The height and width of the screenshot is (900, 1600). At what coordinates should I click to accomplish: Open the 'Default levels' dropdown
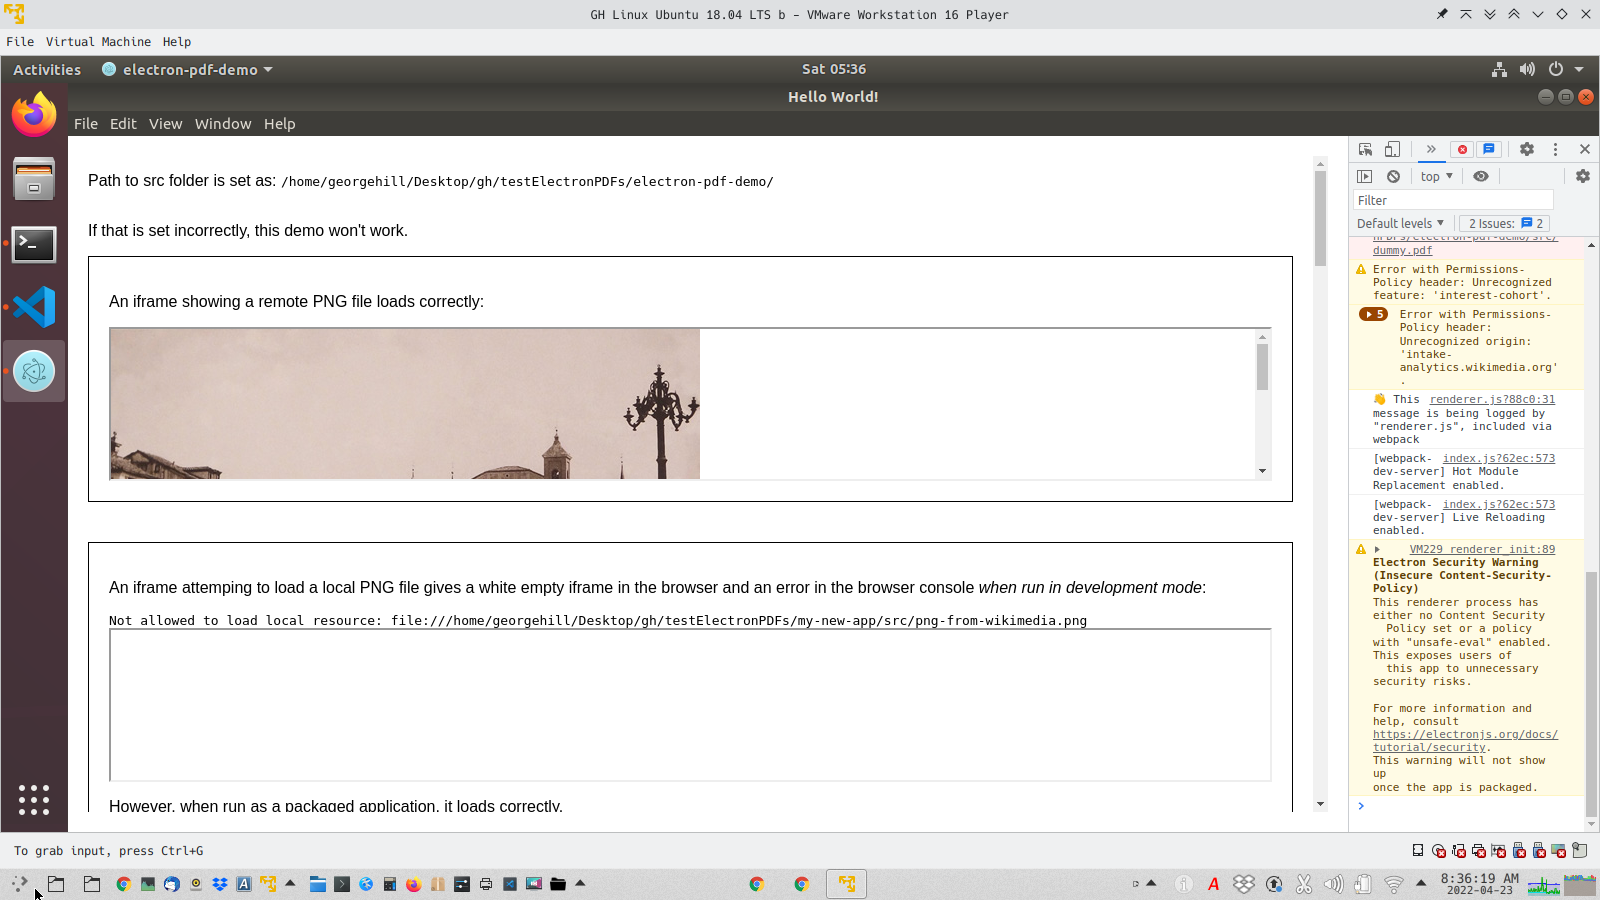click(x=1399, y=223)
